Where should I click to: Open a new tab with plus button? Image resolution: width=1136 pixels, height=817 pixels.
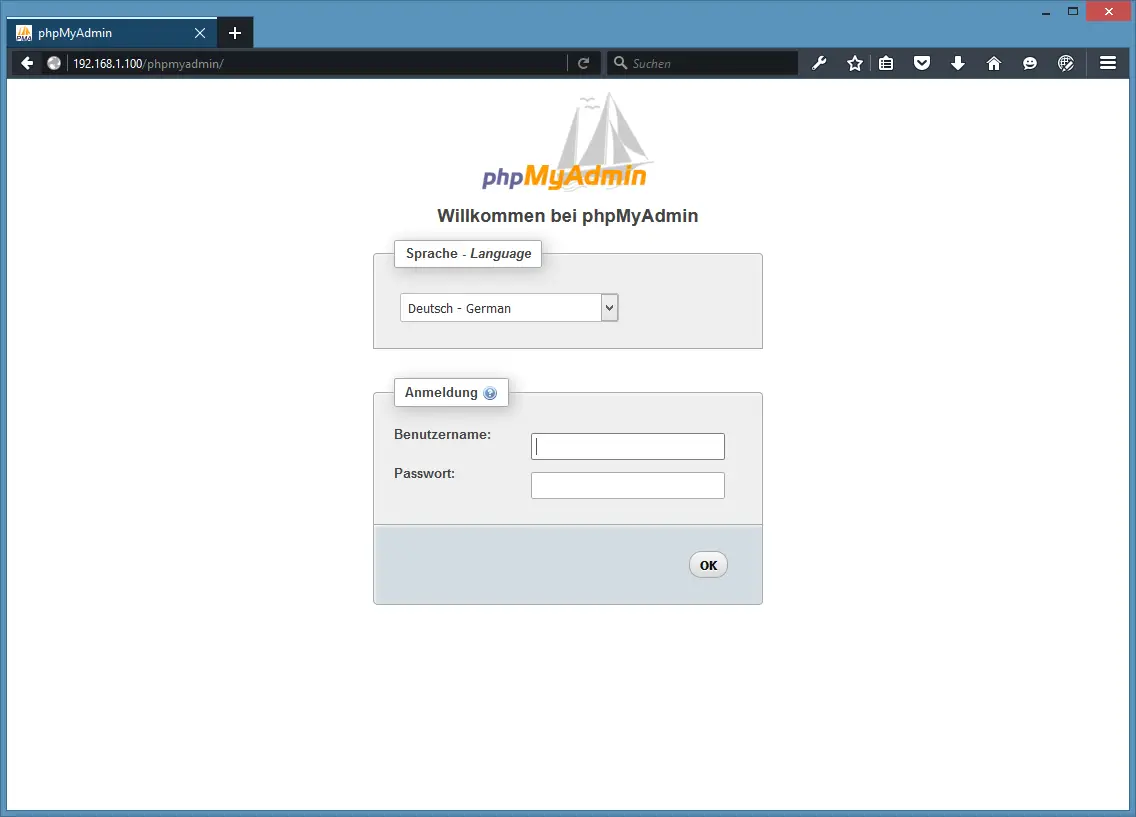[235, 33]
